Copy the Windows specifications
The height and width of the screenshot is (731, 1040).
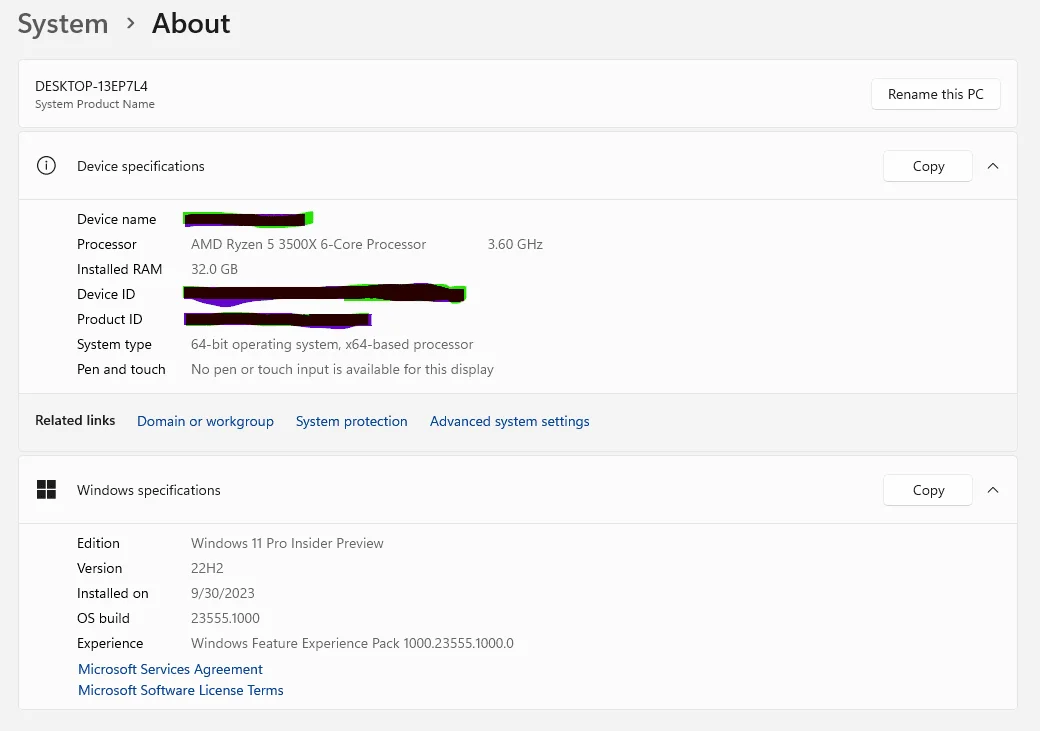click(x=928, y=490)
